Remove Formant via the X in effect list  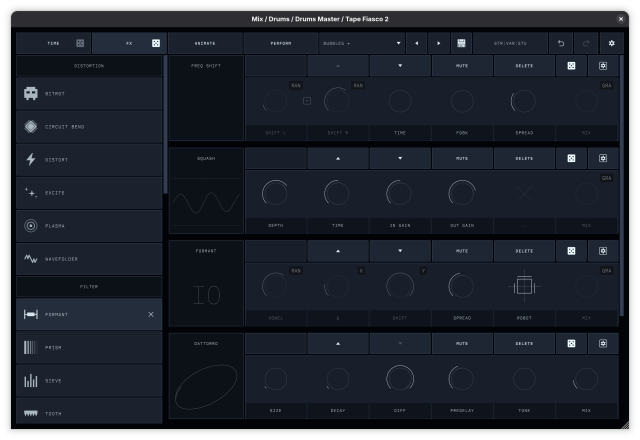point(151,314)
